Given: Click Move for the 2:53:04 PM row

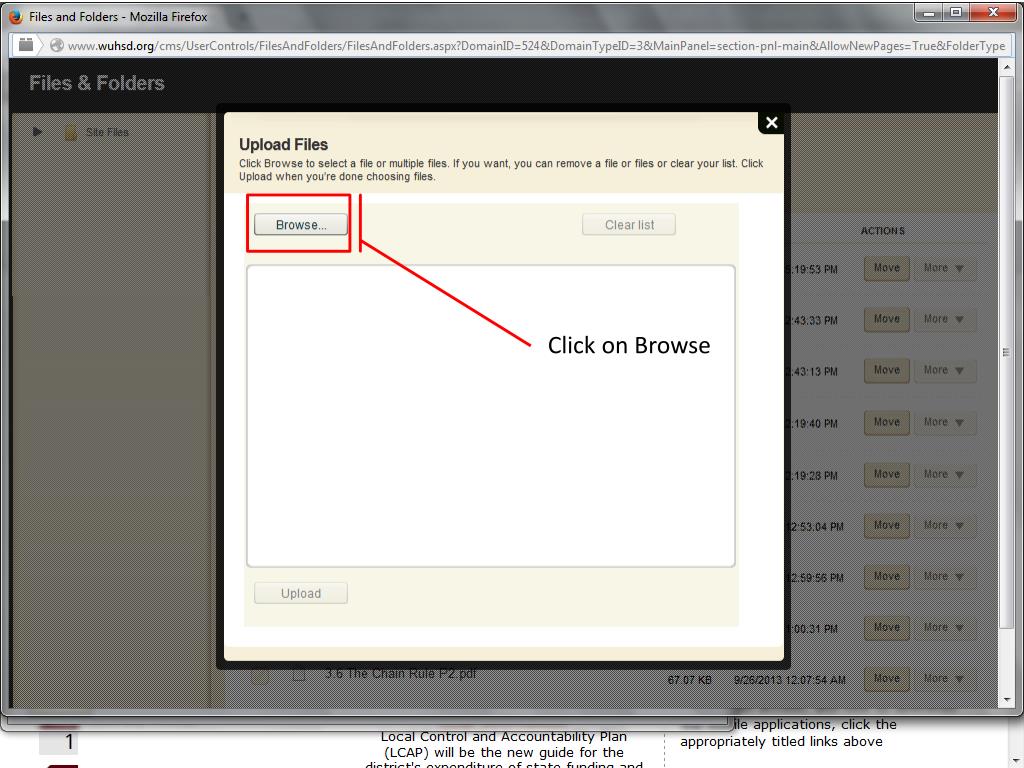Looking at the screenshot, I should pyautogui.click(x=886, y=526).
